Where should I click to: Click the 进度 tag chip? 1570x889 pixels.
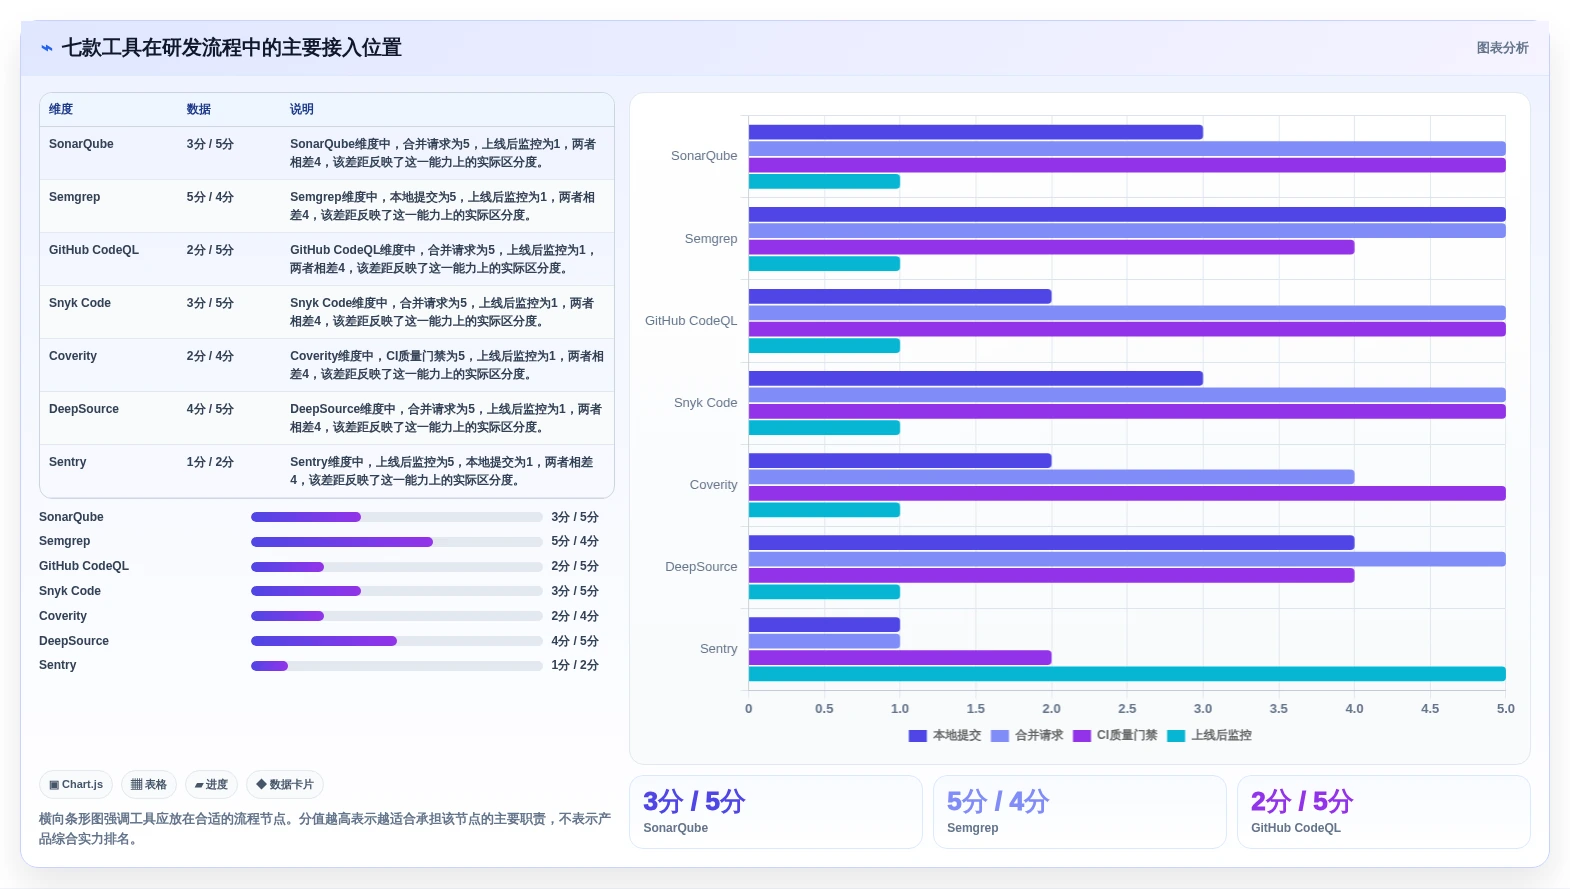click(x=211, y=785)
